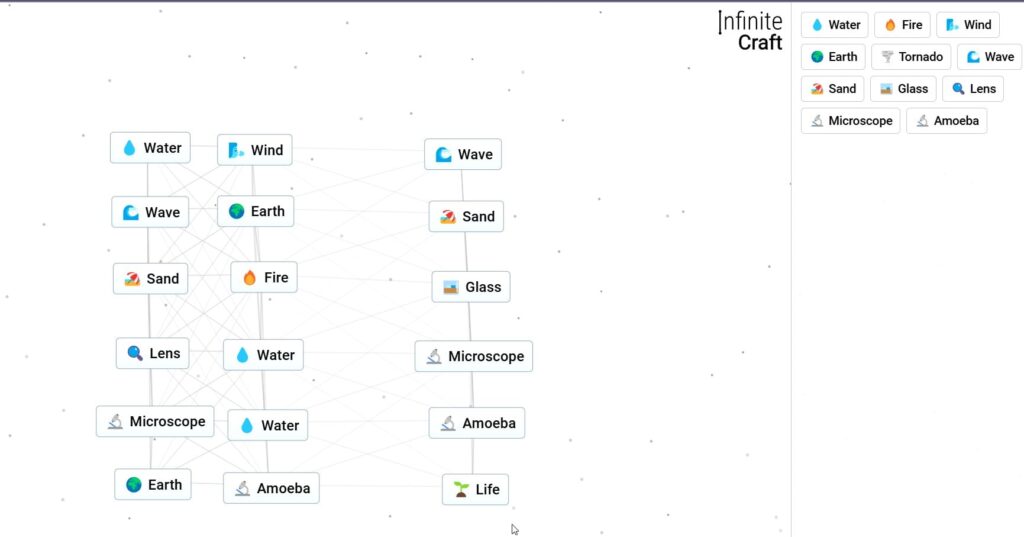Screen dimensions: 1024x537
Task: Select the Tornado item in the sidebar
Action: pos(910,57)
